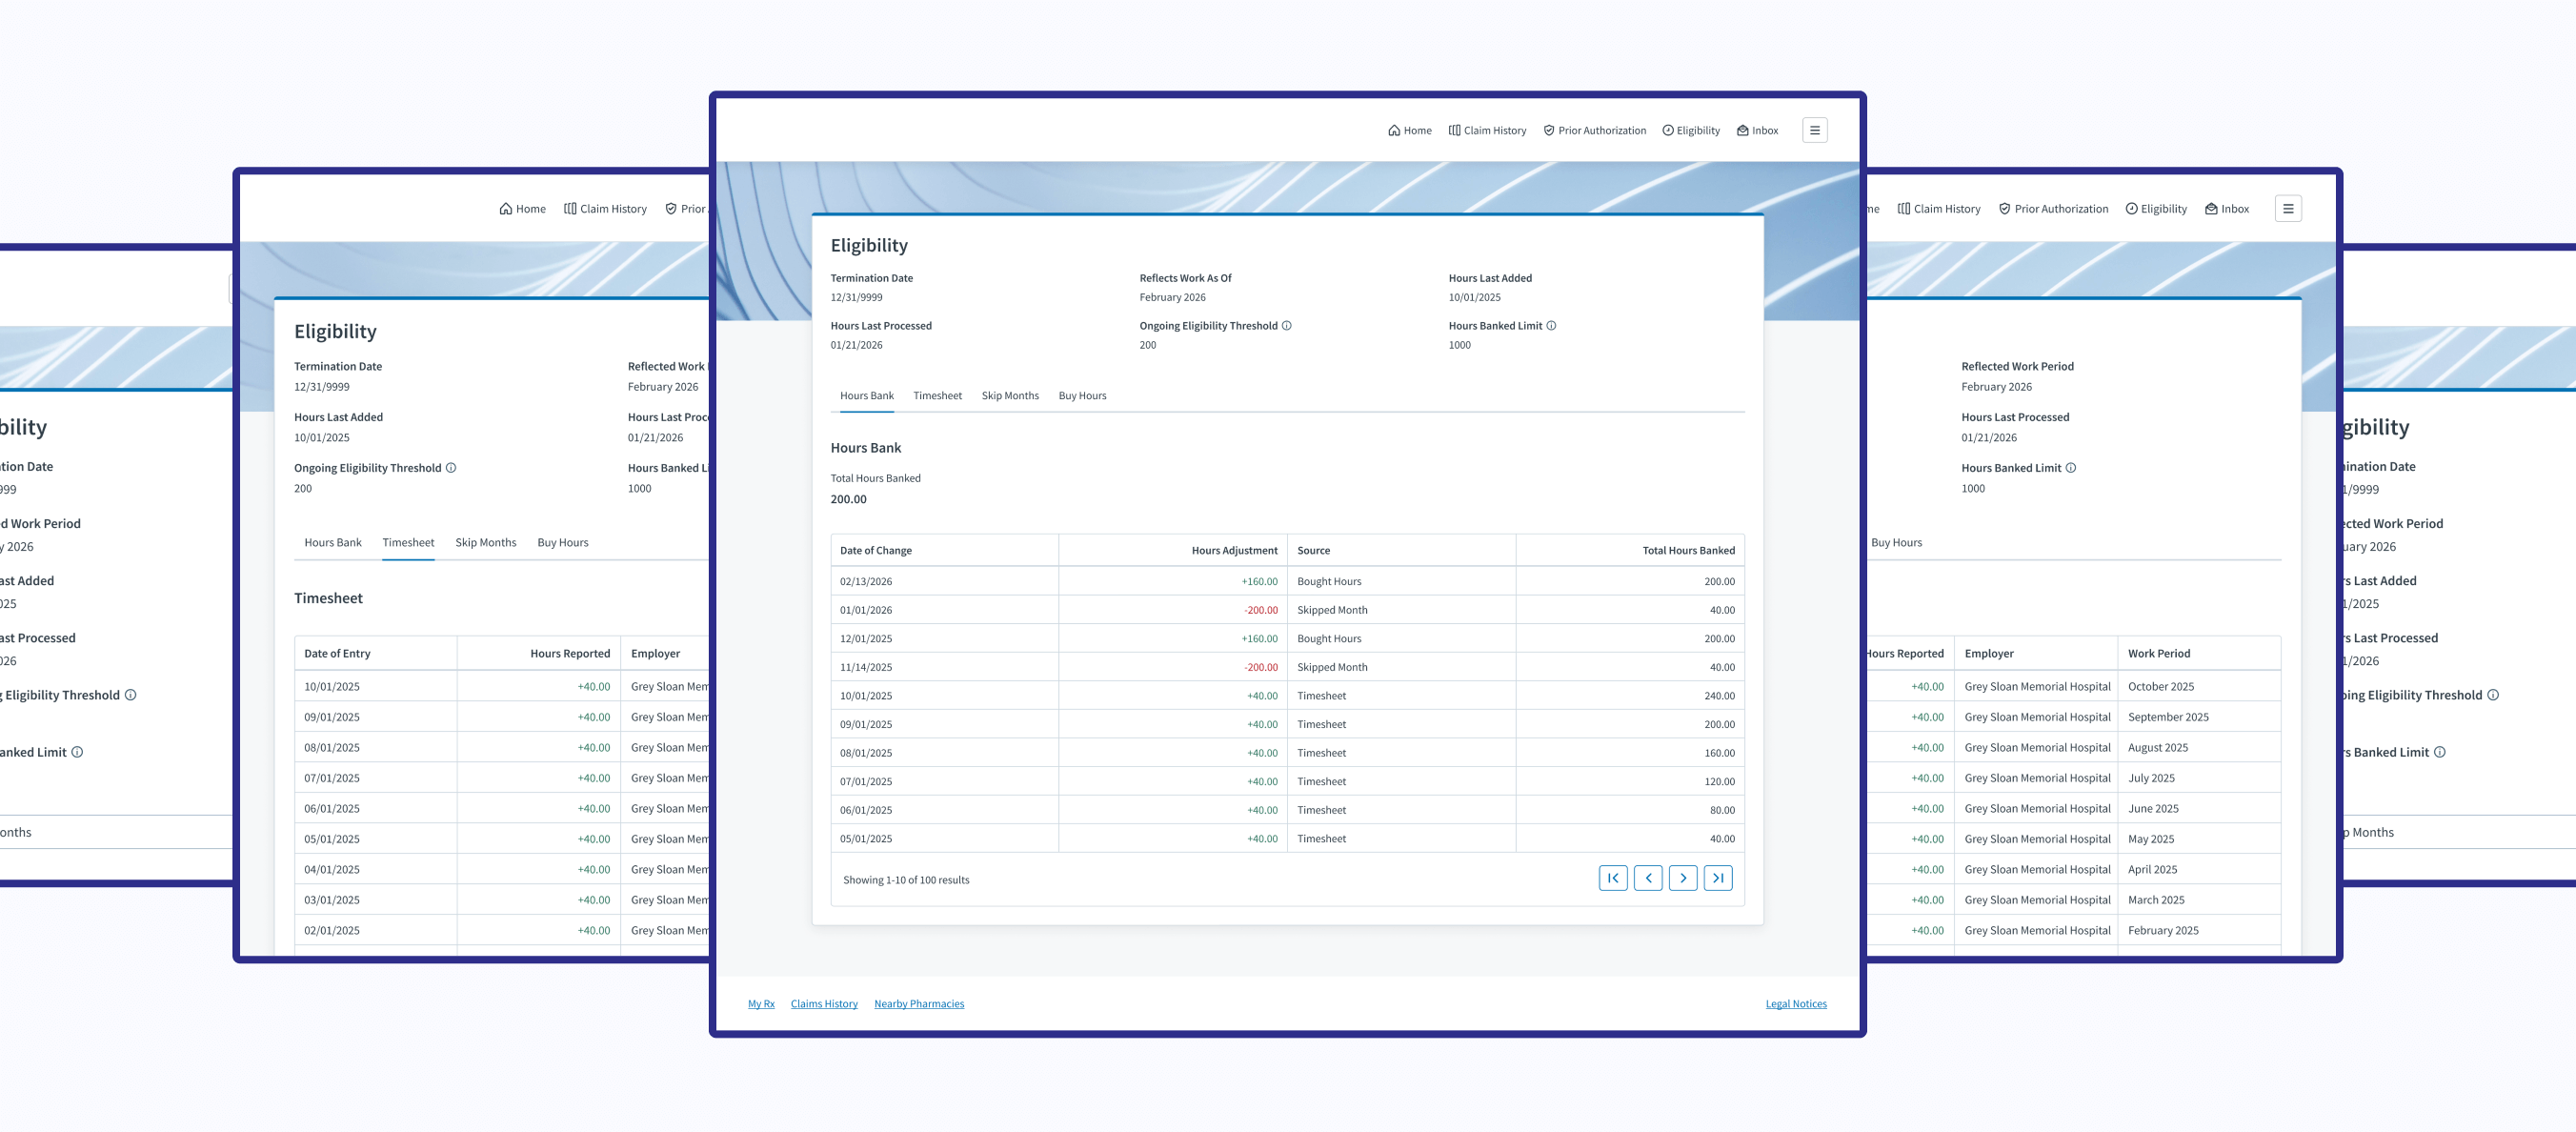
Task: Click the Home icon in center navbar
Action: coord(1394,131)
